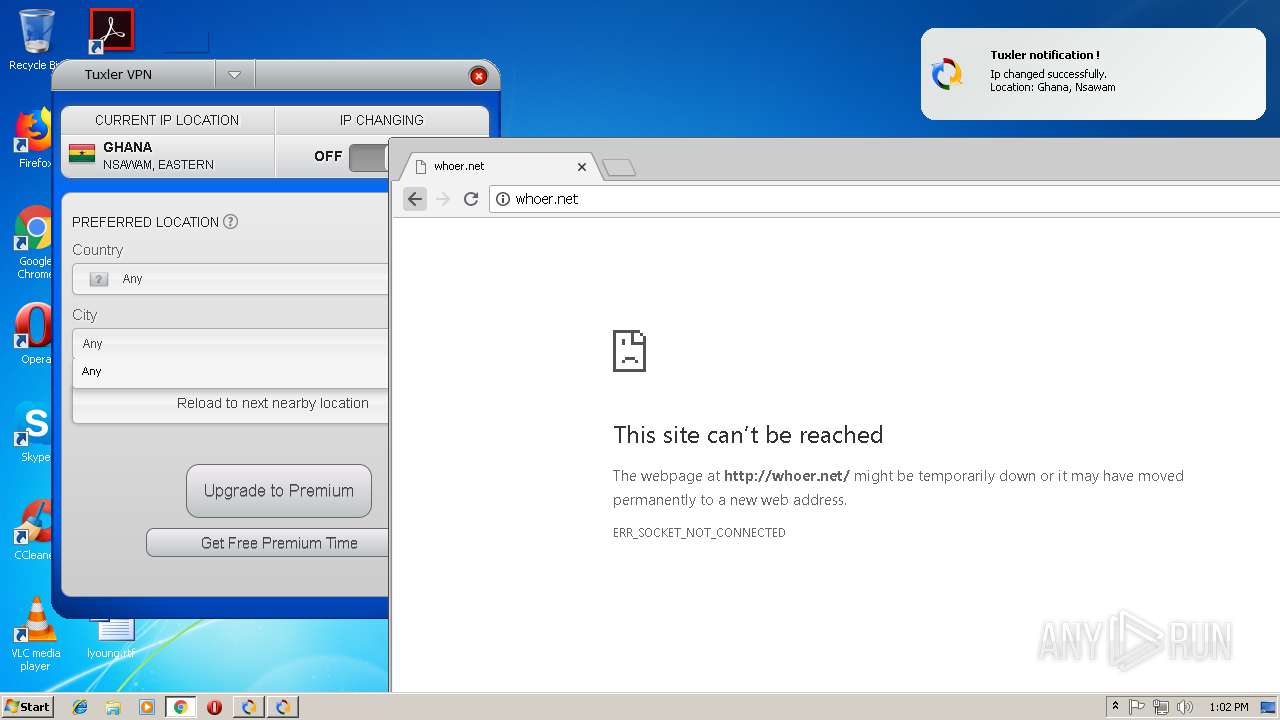Click the site info icon in address bar
1280x720 pixels.
tap(503, 199)
